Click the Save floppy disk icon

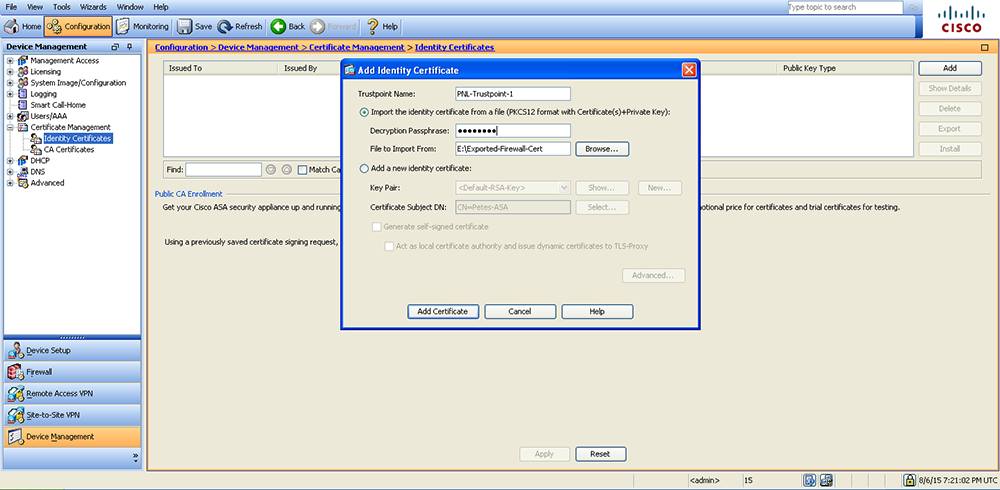click(x=184, y=27)
